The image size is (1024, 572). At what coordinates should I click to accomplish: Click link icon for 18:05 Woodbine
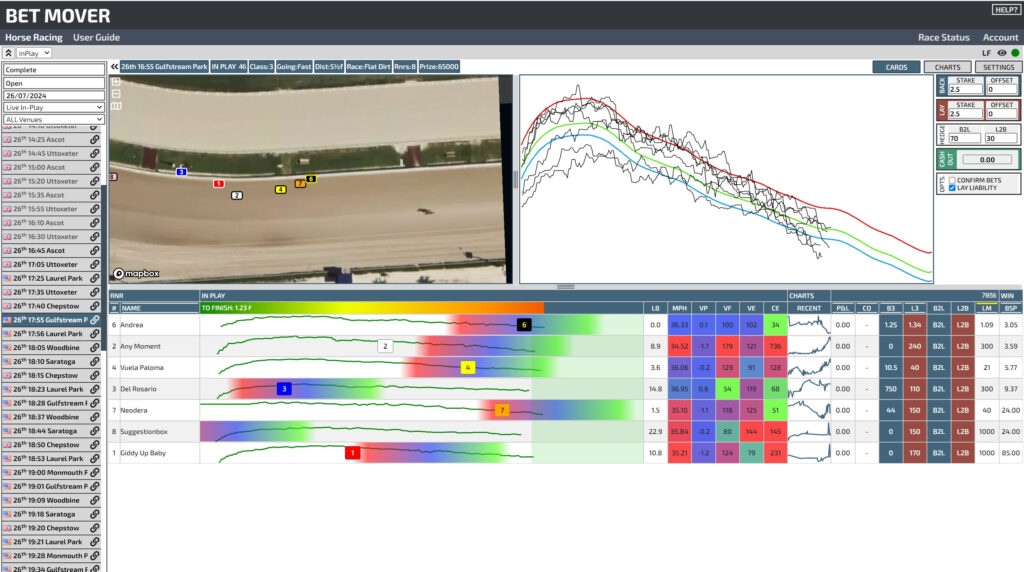pos(95,347)
